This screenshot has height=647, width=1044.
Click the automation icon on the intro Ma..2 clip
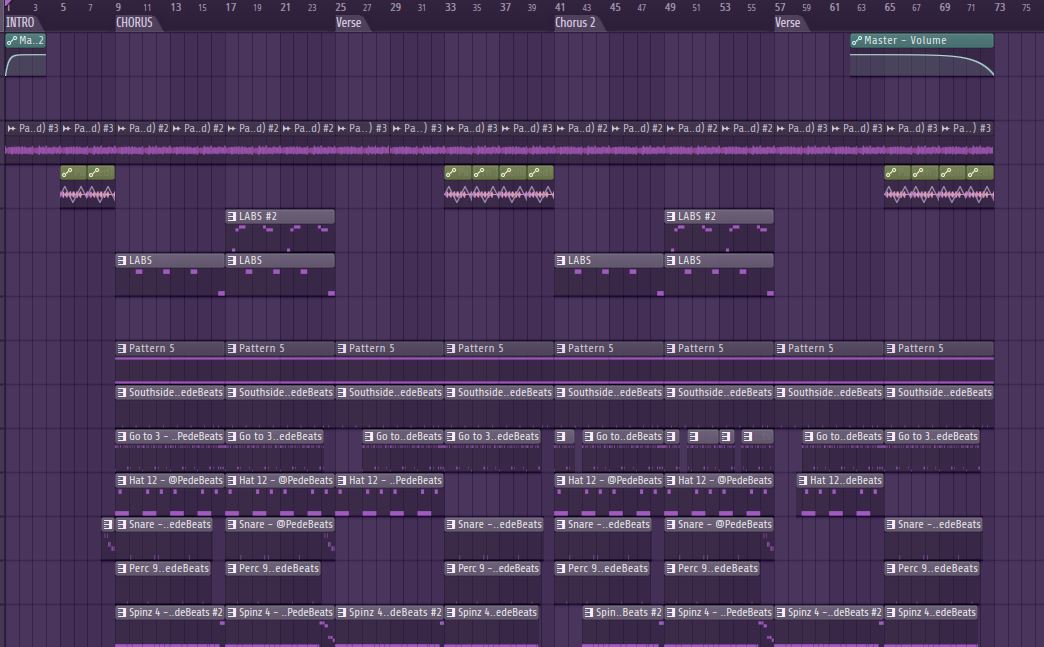tap(10, 41)
